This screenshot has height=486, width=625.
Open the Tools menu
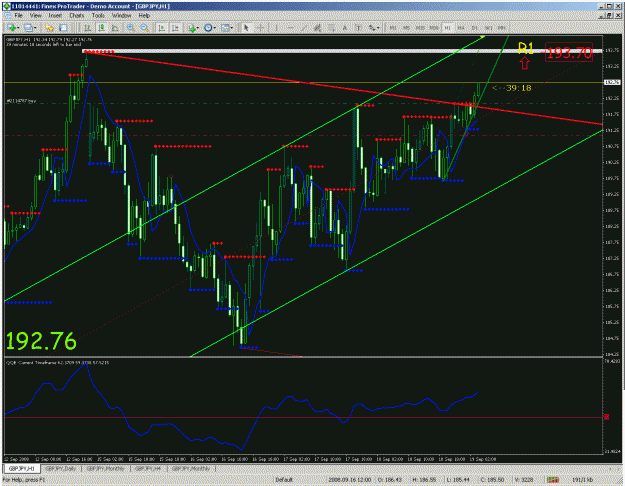98,16
